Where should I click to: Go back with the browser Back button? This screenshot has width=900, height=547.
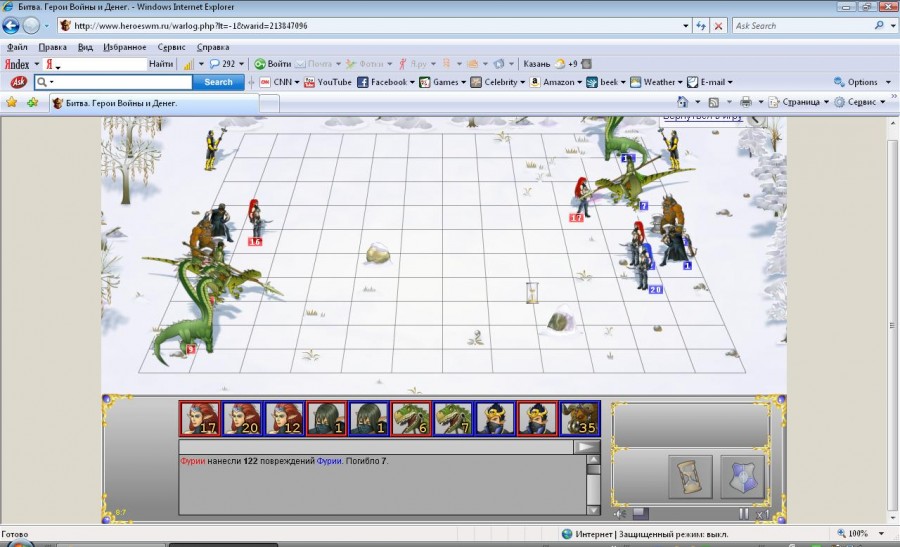[11, 26]
